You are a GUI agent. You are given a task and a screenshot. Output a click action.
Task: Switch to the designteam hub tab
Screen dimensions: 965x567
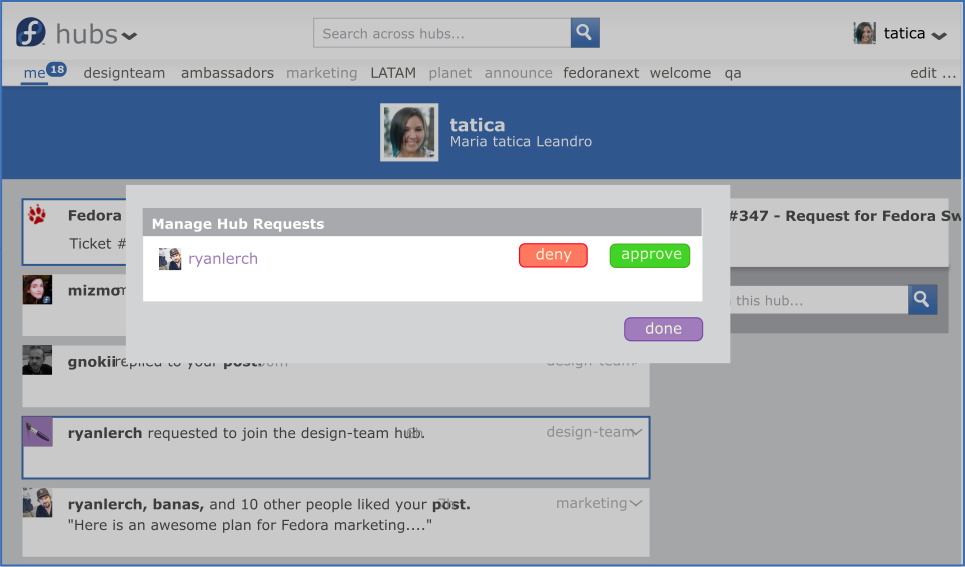tap(124, 73)
